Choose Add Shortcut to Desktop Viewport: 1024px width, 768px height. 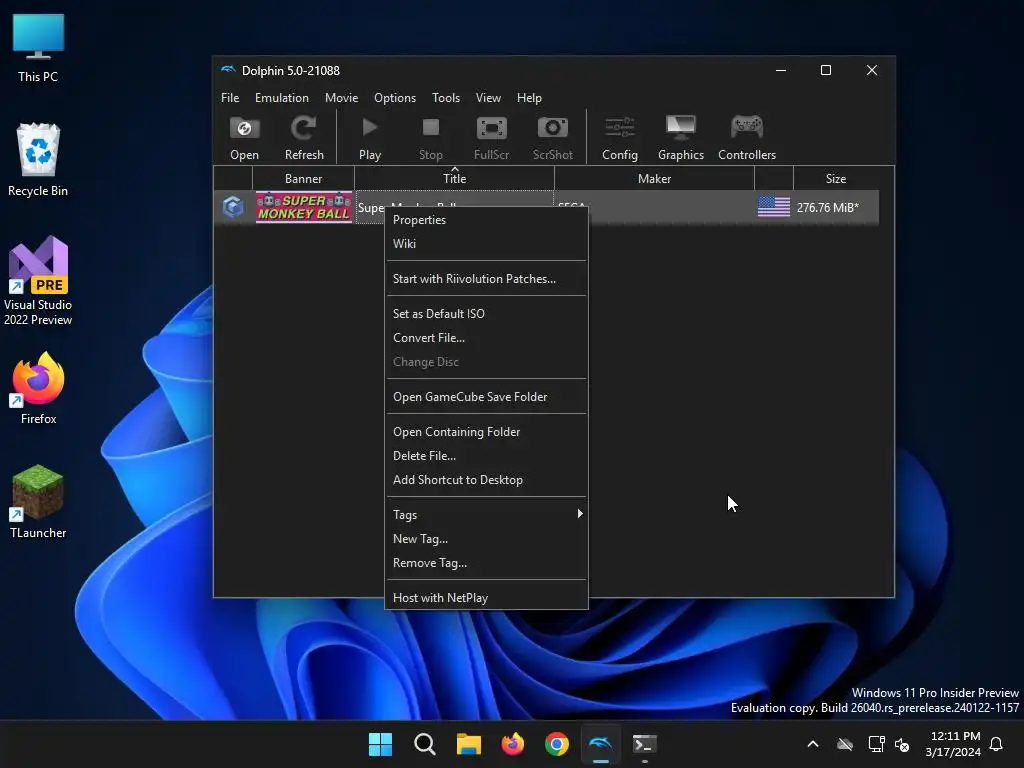[487, 479]
